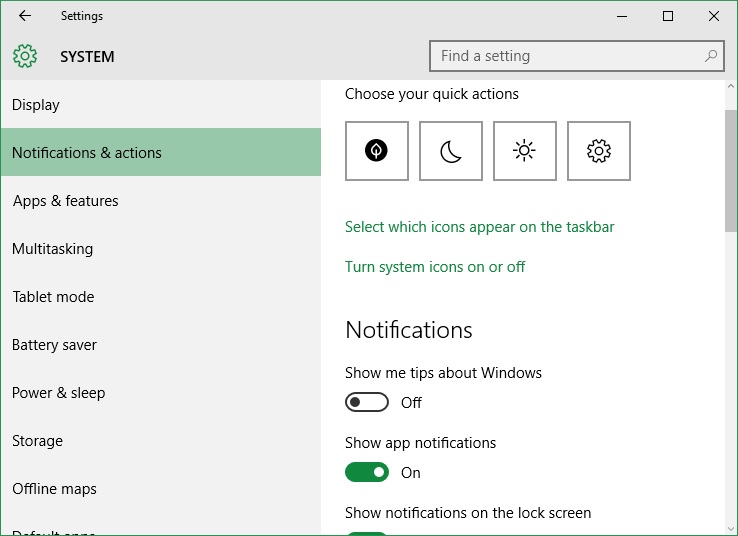The image size is (738, 536).
Task: Open the Apps & features section
Action: pyautogui.click(x=161, y=200)
